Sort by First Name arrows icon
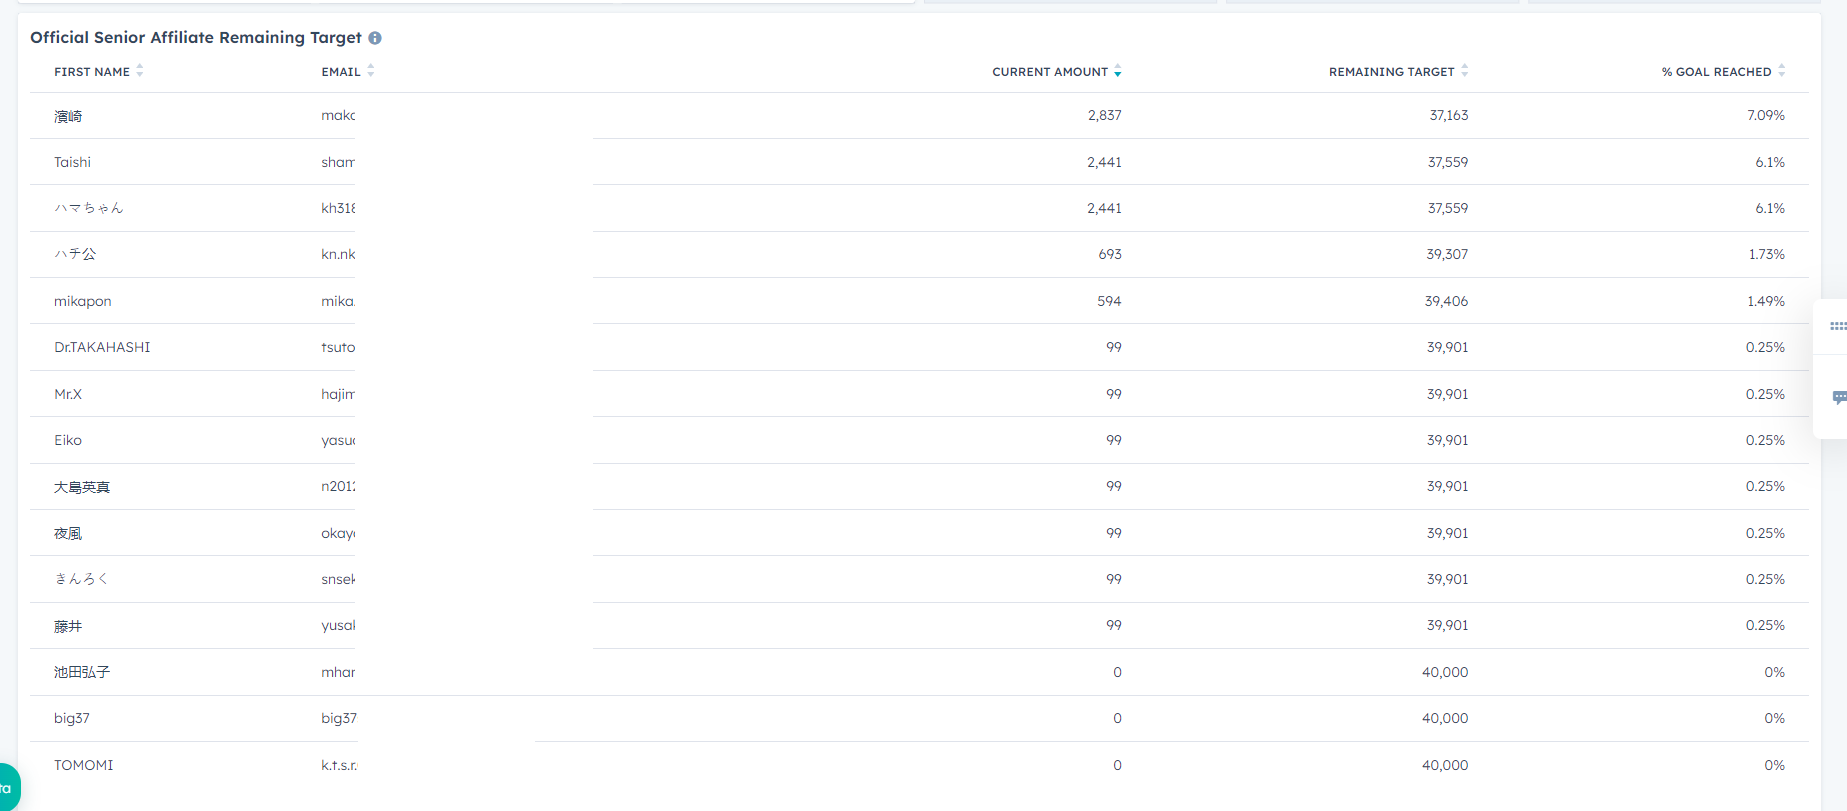This screenshot has width=1847, height=811. click(x=140, y=71)
